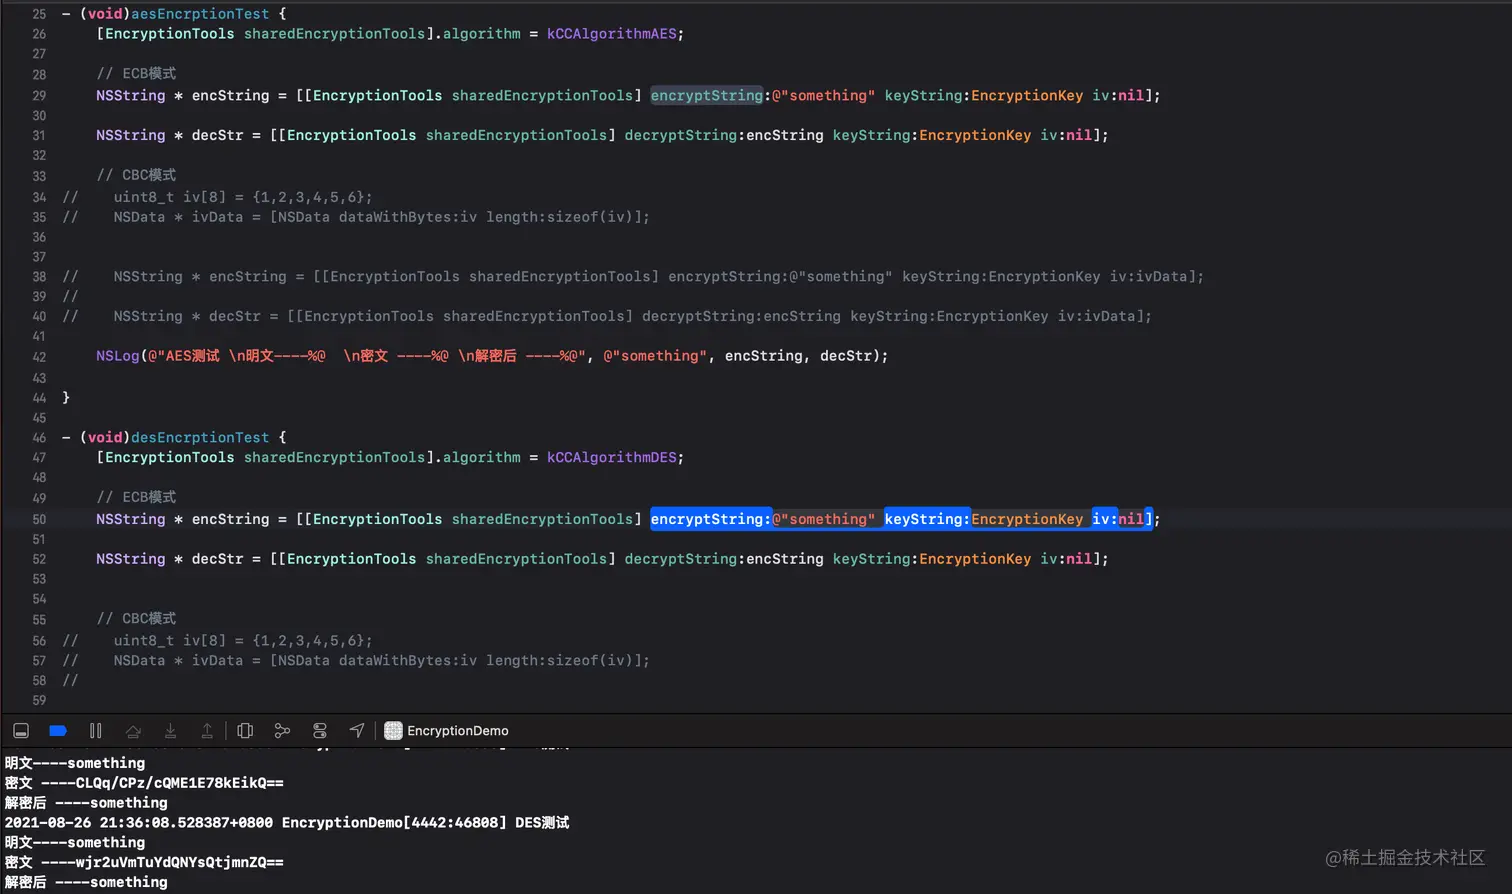Click the highlighted encryptString on line 29
The height and width of the screenshot is (894, 1512).
(x=707, y=96)
